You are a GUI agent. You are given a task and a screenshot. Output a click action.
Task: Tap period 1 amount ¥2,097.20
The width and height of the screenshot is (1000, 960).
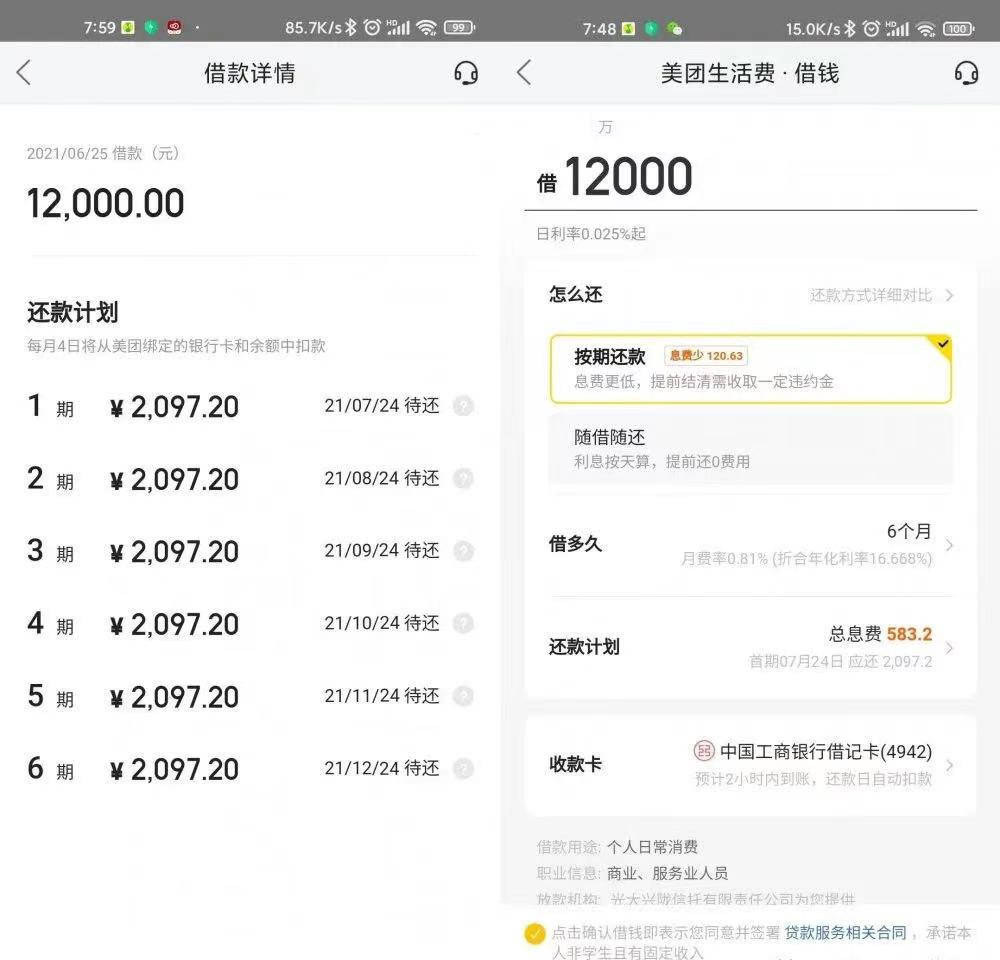tap(174, 407)
